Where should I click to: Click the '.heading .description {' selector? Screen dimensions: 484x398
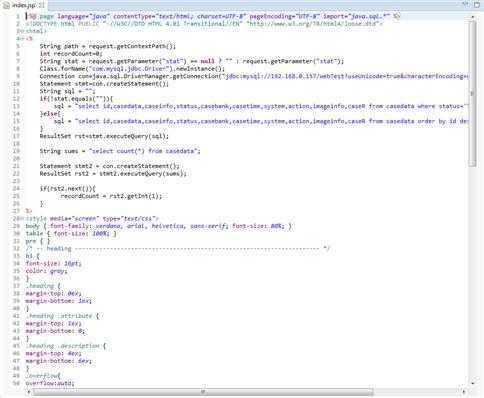click(x=66, y=346)
